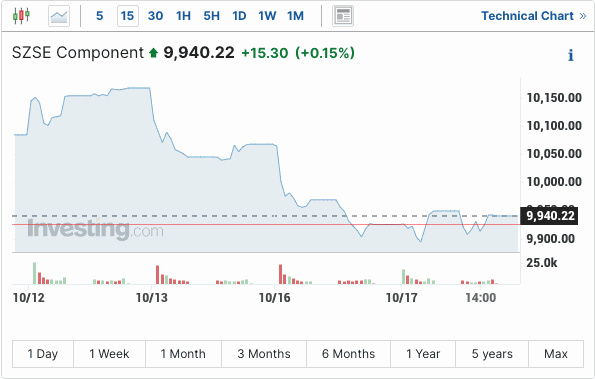Click the 9,940.22 price label on axis
This screenshot has height=379, width=595.
549,215
